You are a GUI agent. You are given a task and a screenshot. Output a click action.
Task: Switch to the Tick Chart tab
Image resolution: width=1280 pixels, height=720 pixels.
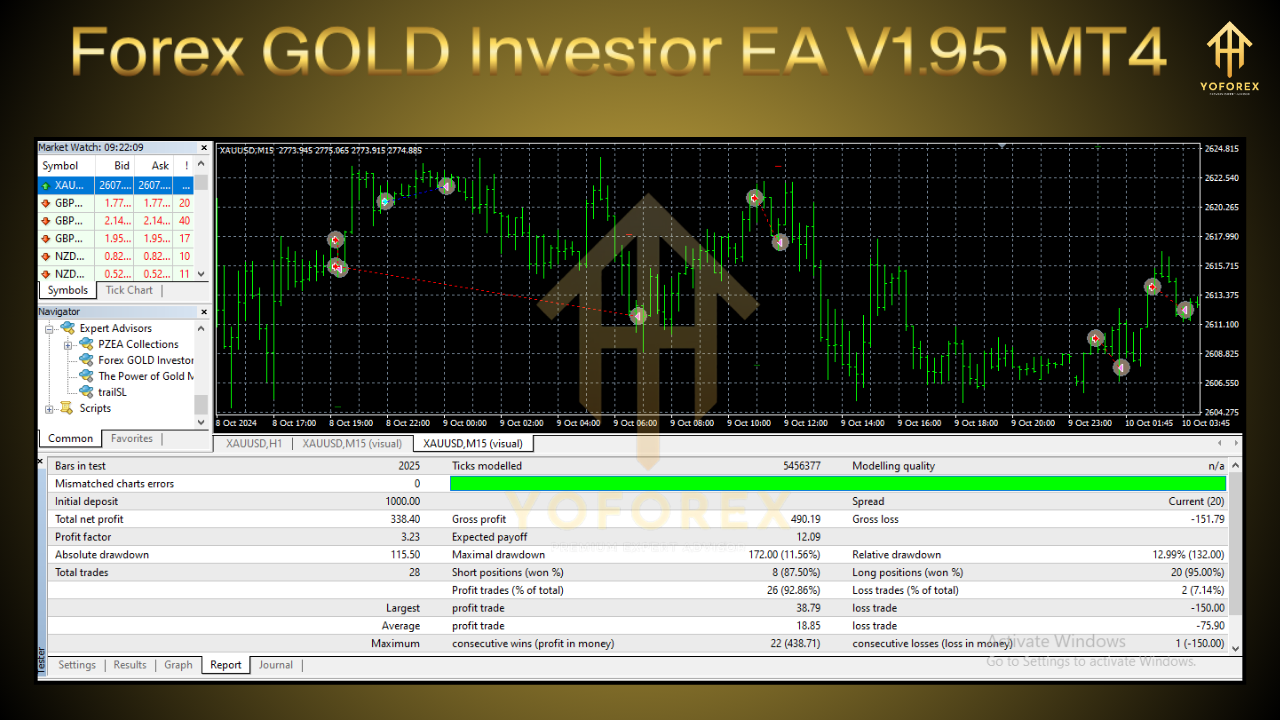tap(129, 290)
